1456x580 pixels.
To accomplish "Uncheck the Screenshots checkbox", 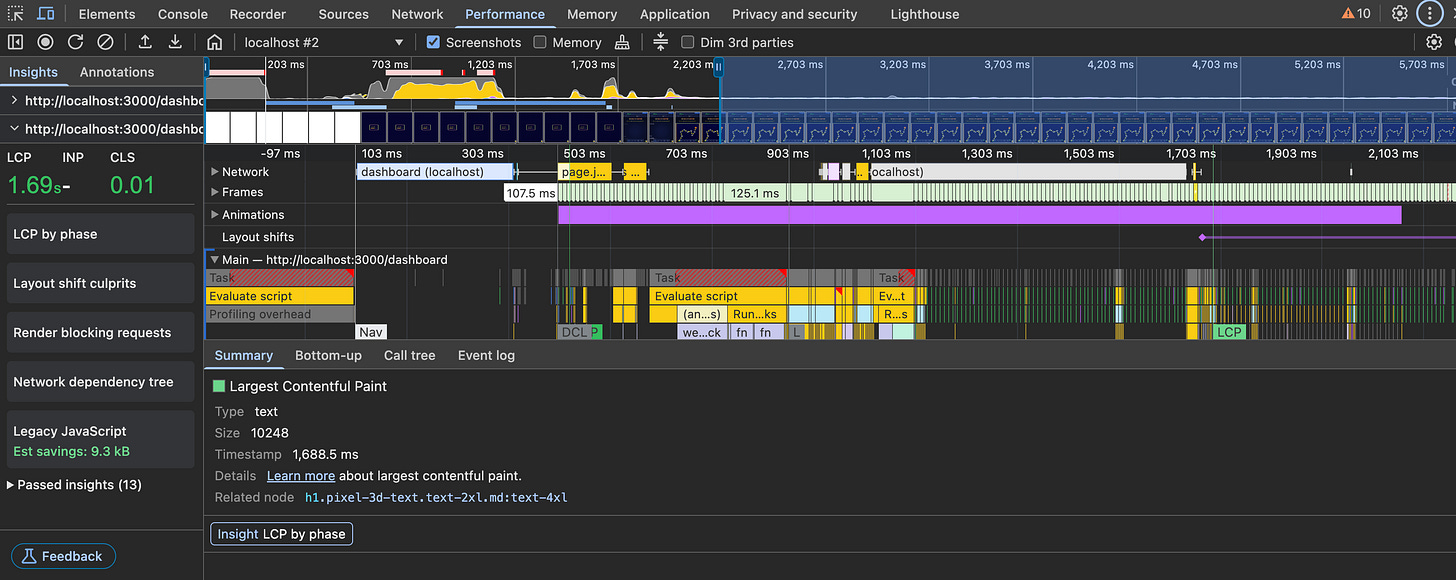I will (433, 42).
